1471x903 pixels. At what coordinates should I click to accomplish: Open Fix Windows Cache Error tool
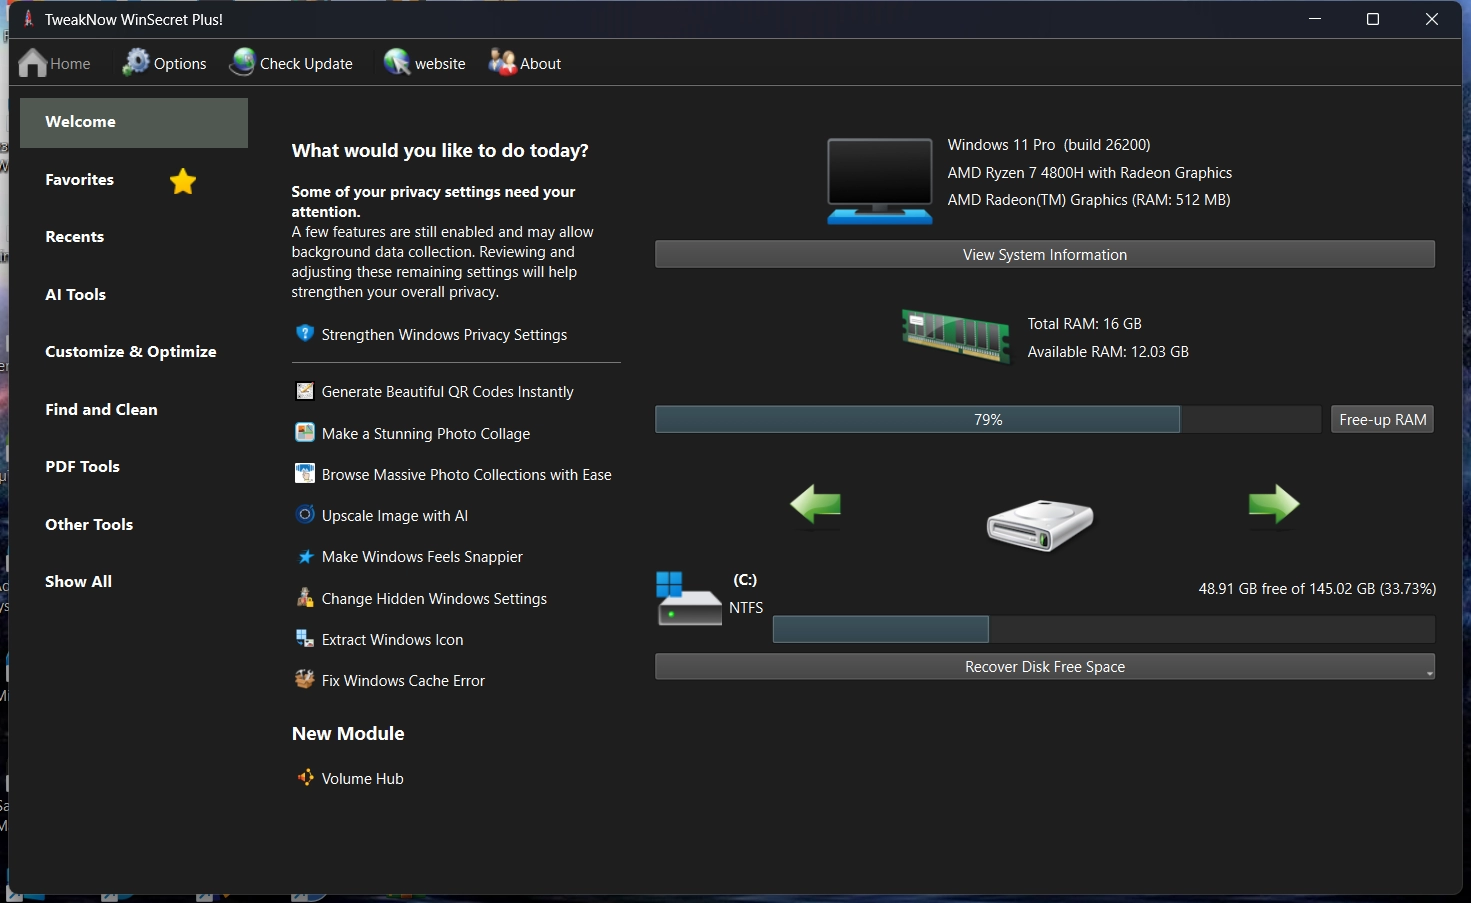(403, 681)
